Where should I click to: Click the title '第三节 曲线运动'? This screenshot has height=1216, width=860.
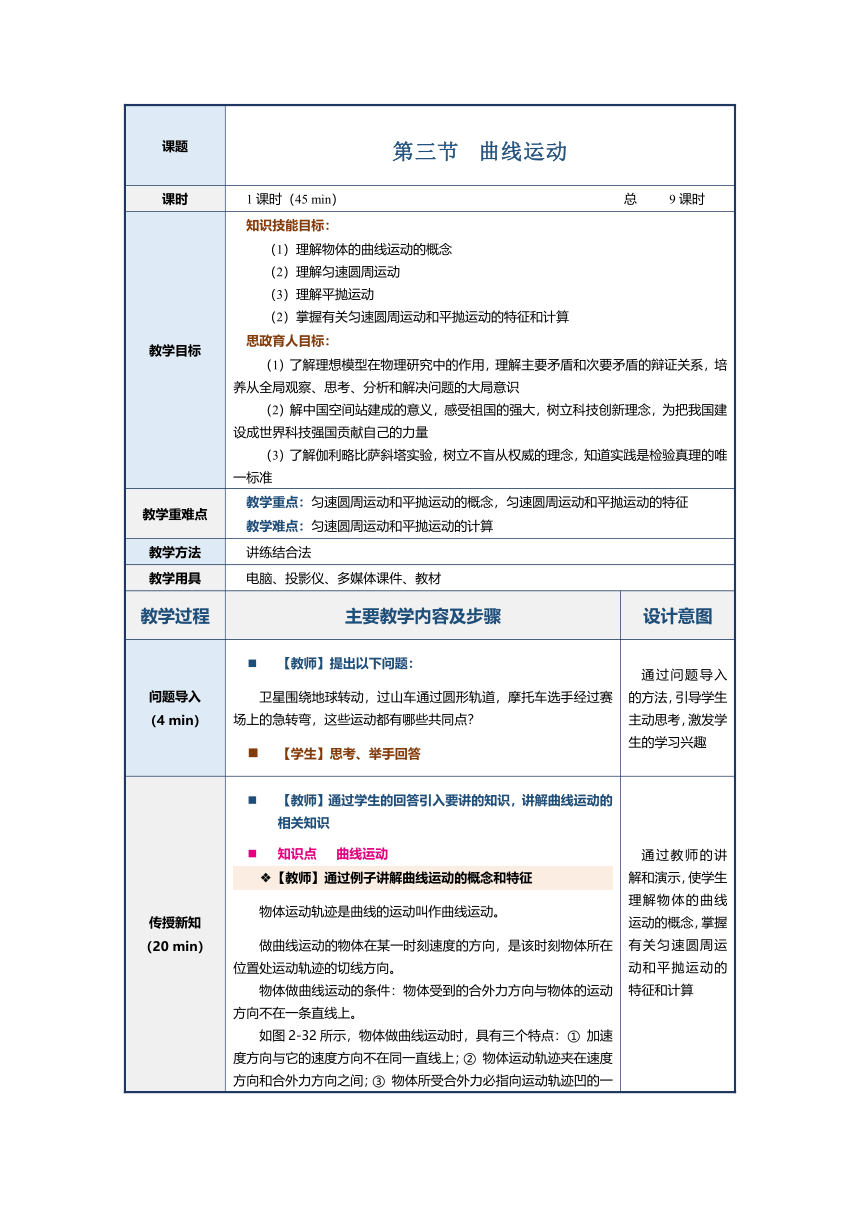point(480,151)
